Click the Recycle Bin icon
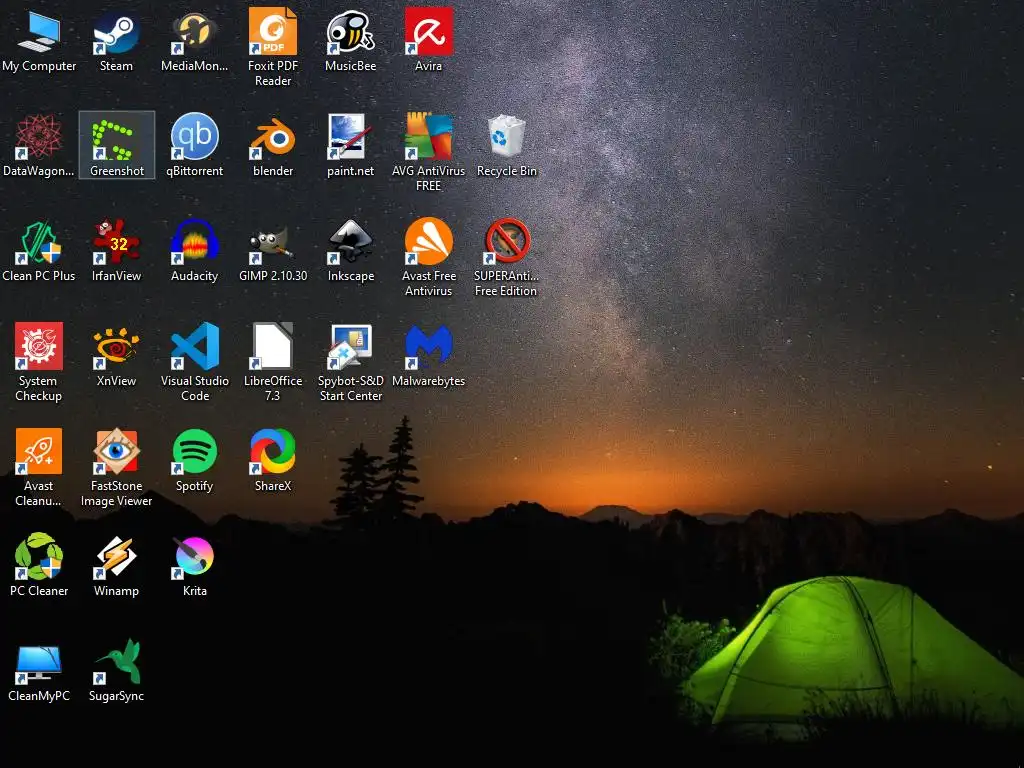 pos(507,136)
